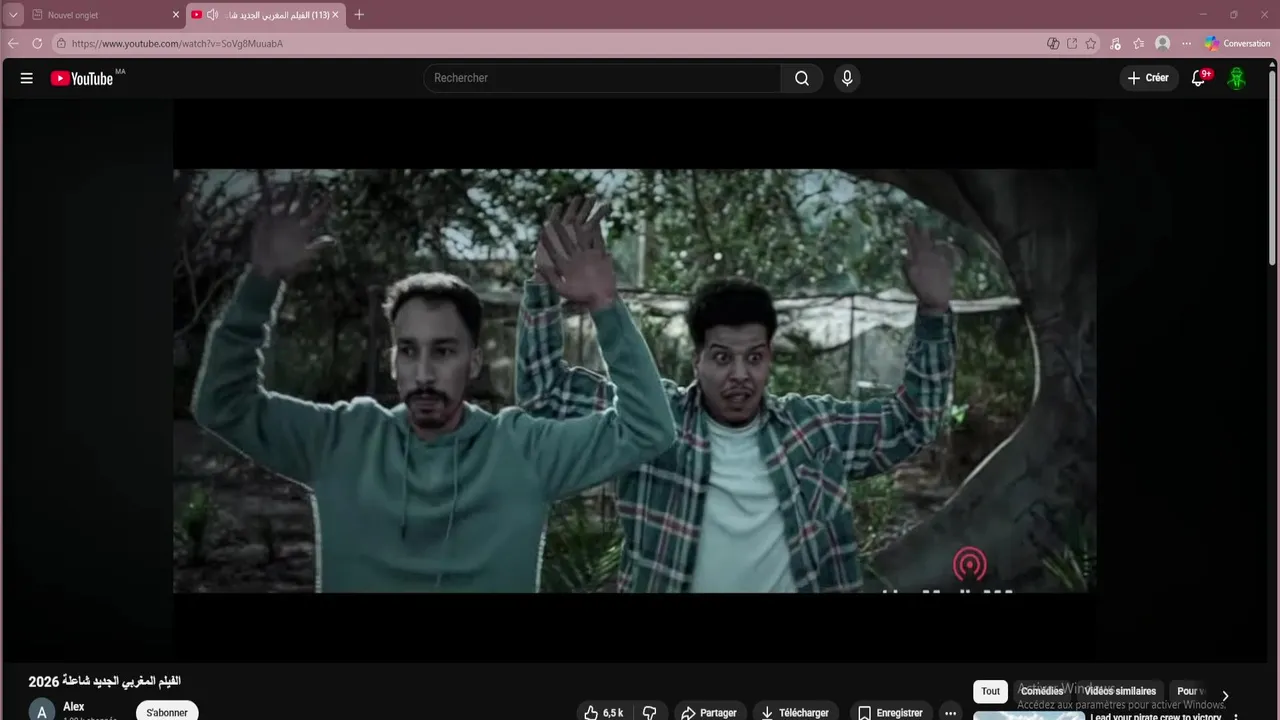Expand the tab actions dropdown arrow
1280x720 pixels.
pos(13,15)
